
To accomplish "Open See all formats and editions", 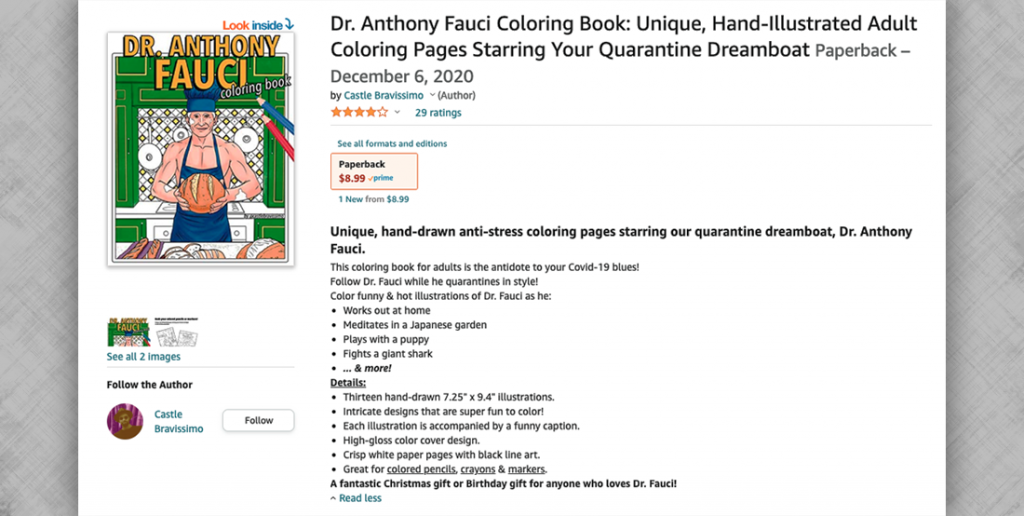I will point(392,144).
